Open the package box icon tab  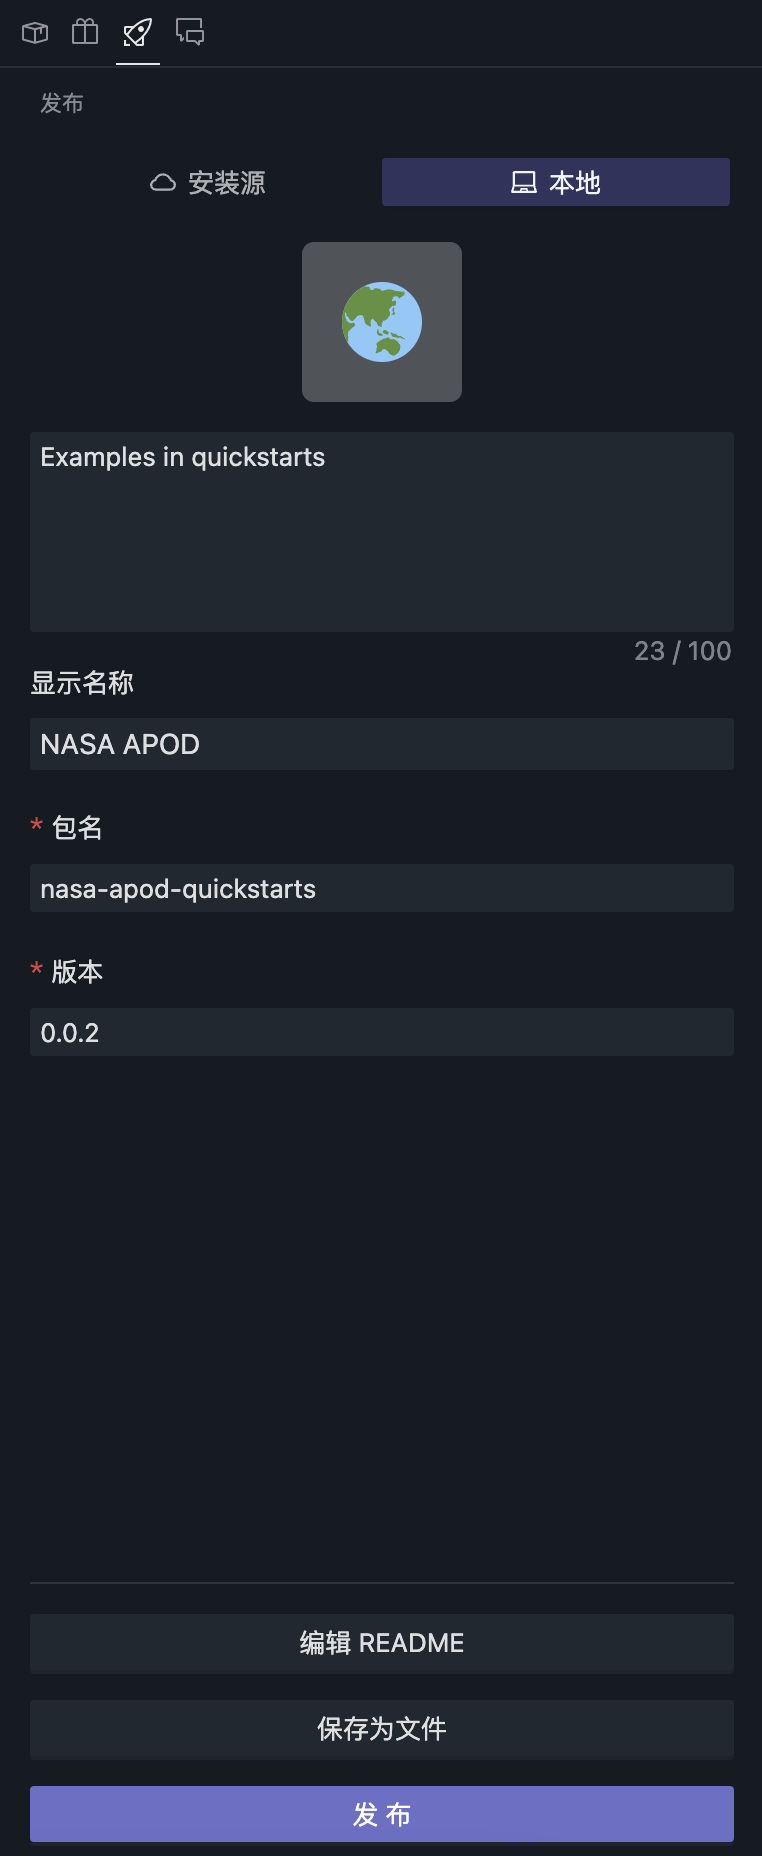pyautogui.click(x=35, y=33)
